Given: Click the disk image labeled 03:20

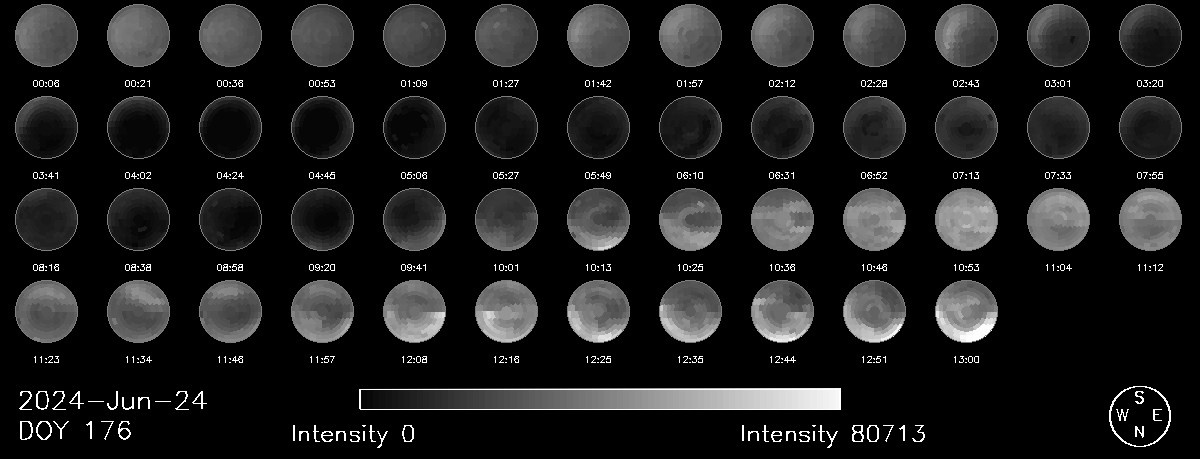Looking at the screenshot, I should pyautogui.click(x=1150, y=36).
